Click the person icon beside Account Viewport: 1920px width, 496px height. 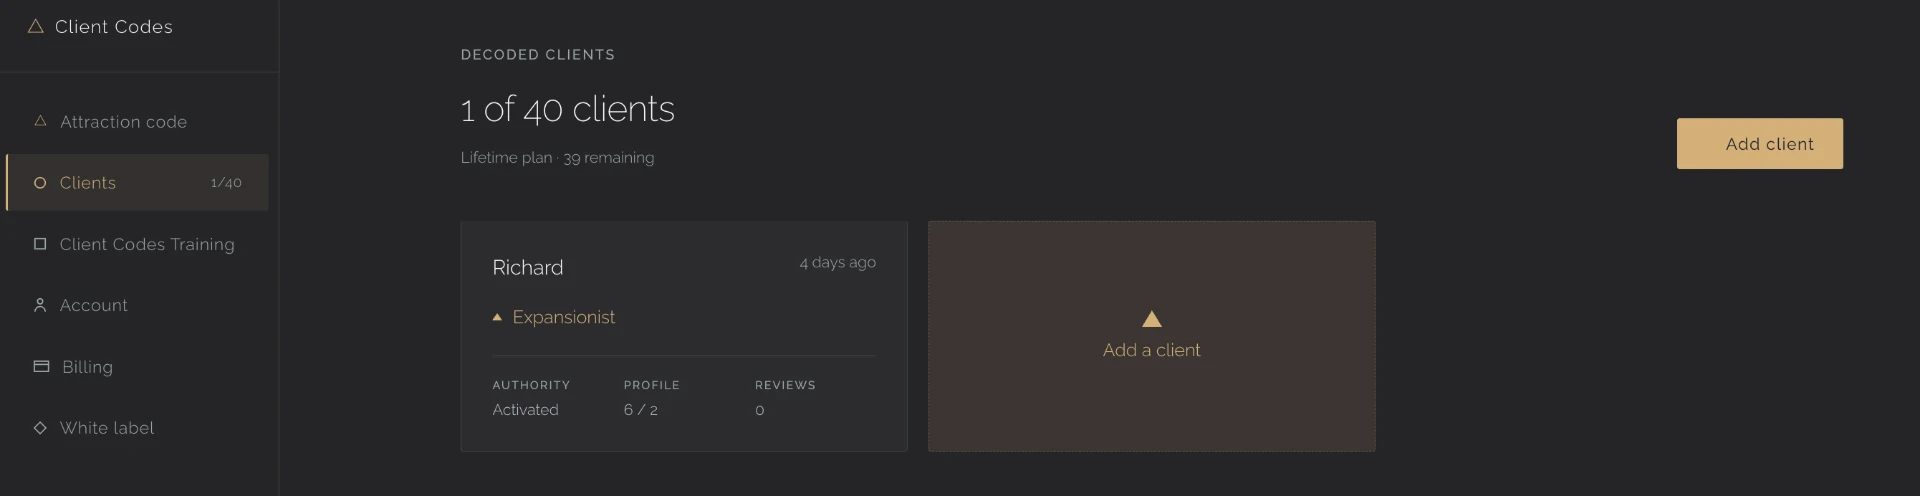[40, 305]
